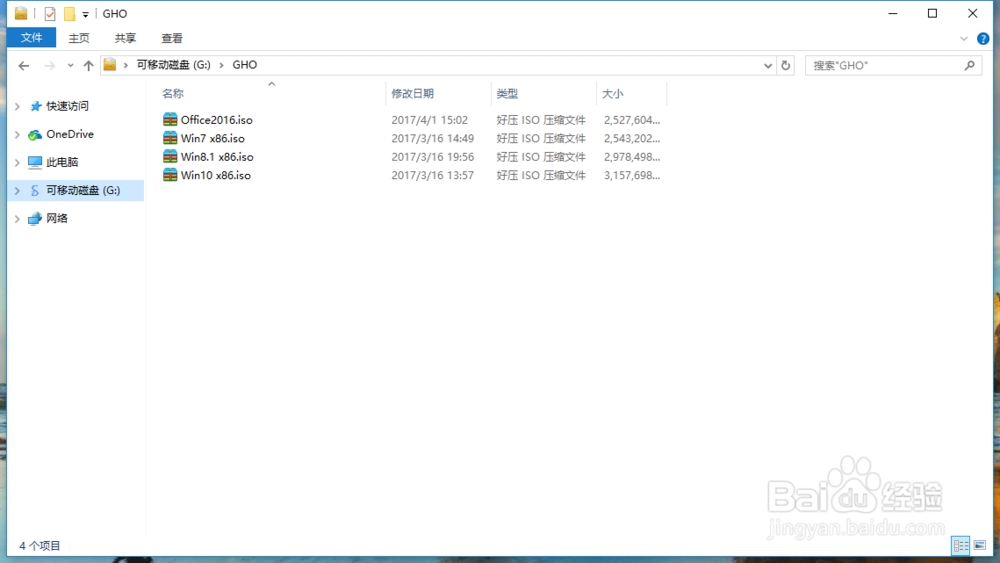The image size is (1000, 563).
Task: Expand the 网络 tree node
Action: point(17,219)
